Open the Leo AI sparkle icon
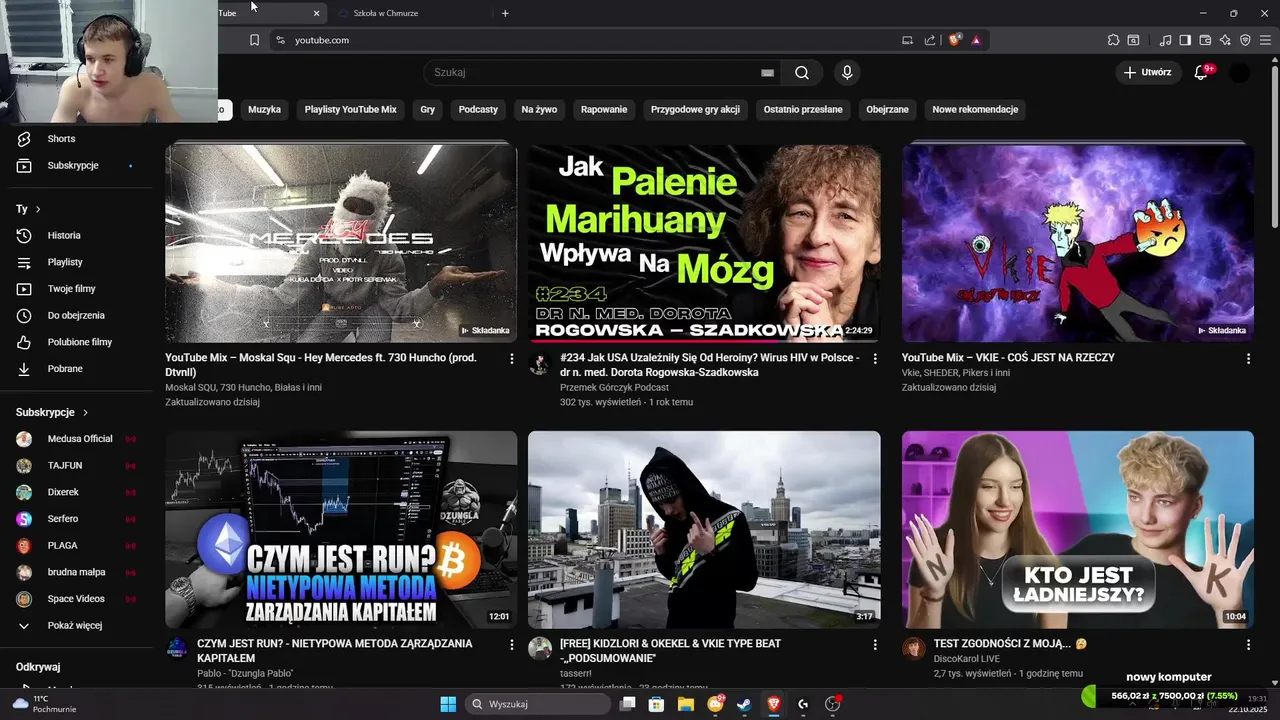Viewport: 1280px width, 720px height. click(1225, 40)
